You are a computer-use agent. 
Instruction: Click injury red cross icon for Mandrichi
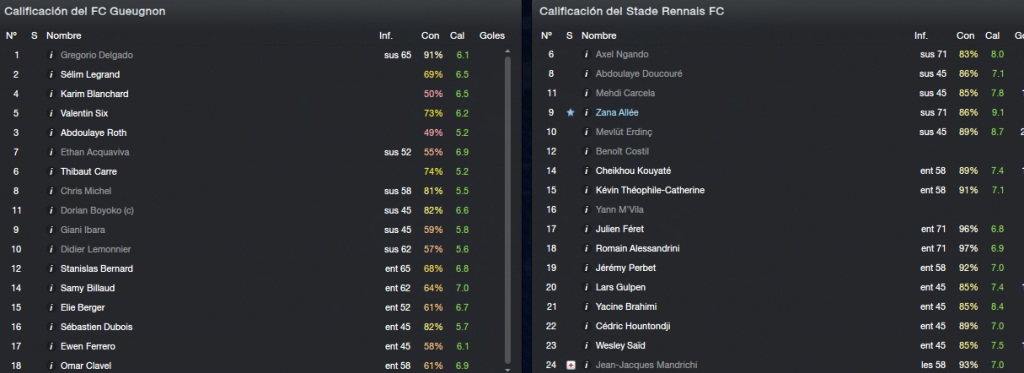point(570,365)
